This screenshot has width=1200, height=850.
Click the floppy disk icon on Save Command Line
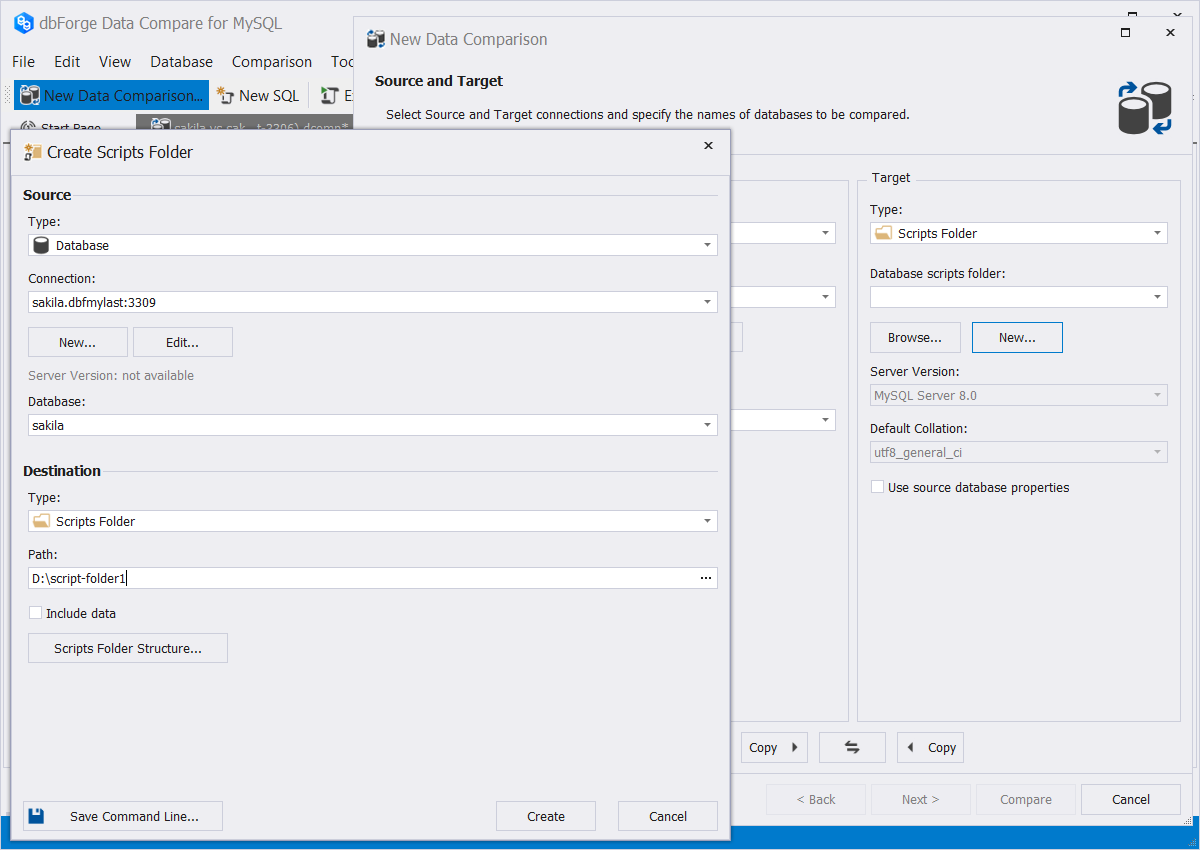pos(37,816)
